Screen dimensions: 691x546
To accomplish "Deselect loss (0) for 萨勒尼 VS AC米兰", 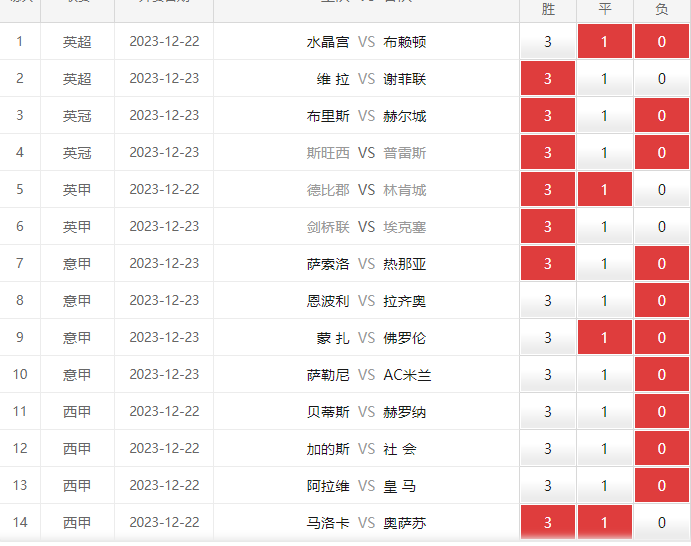I will 661,375.
